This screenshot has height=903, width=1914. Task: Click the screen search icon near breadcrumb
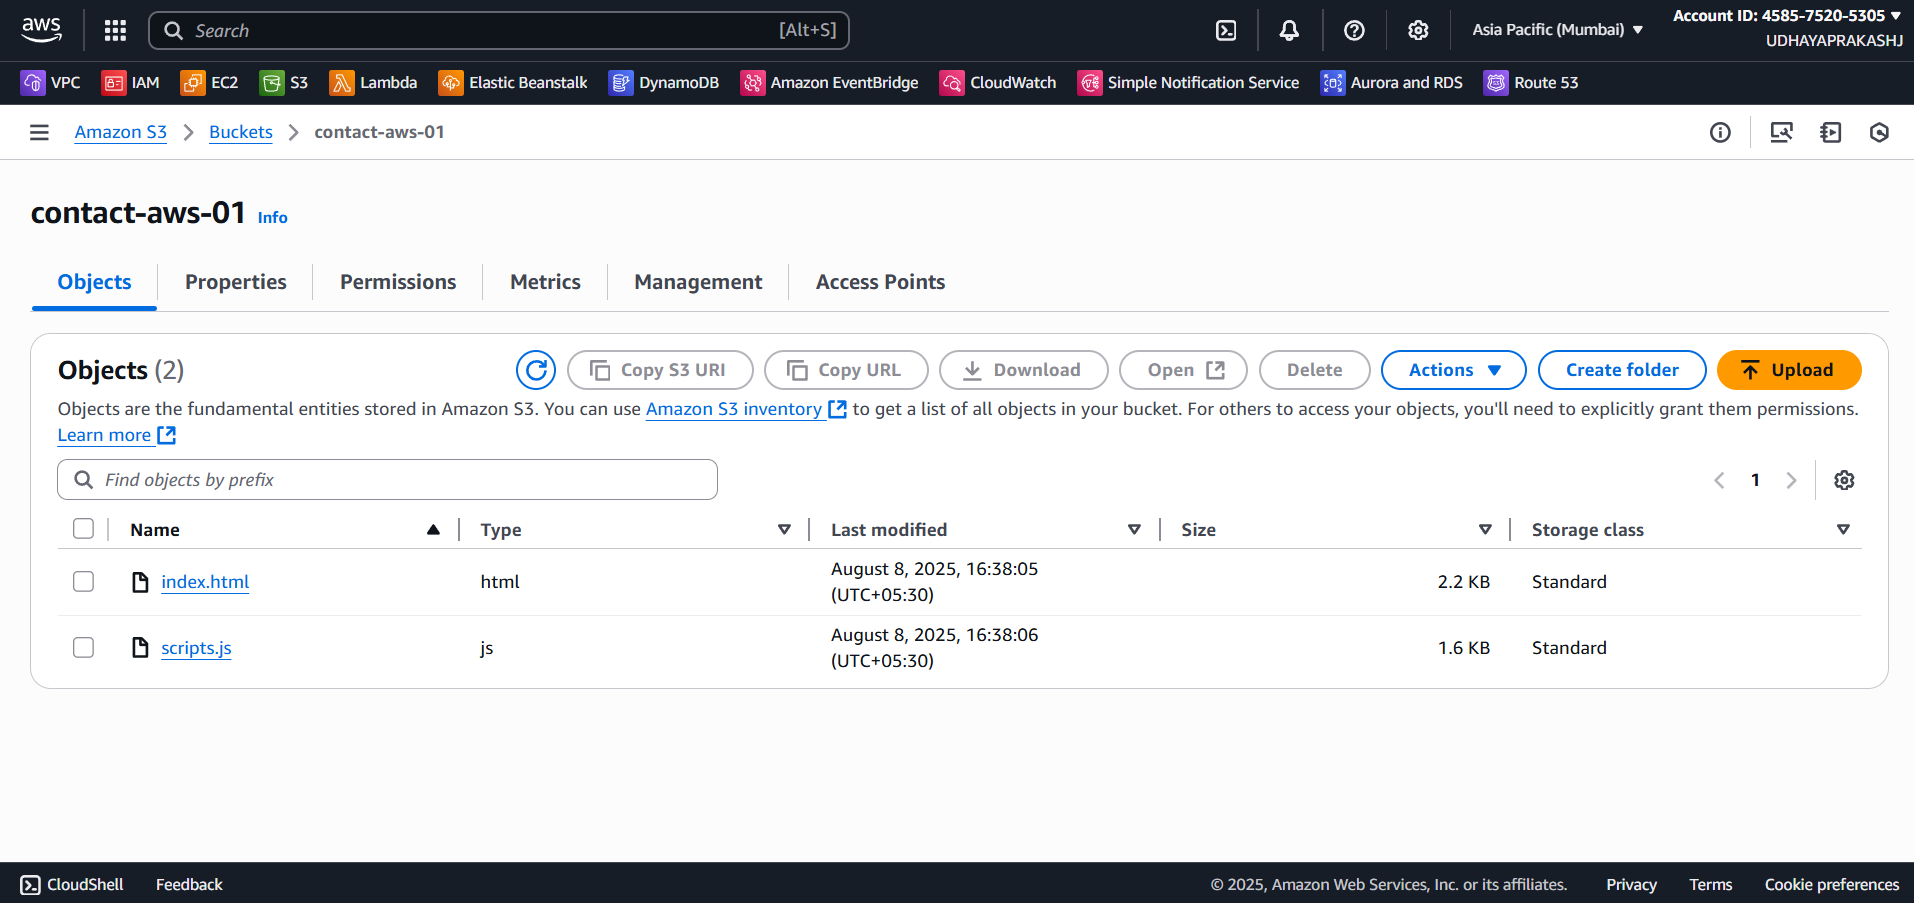click(1781, 132)
